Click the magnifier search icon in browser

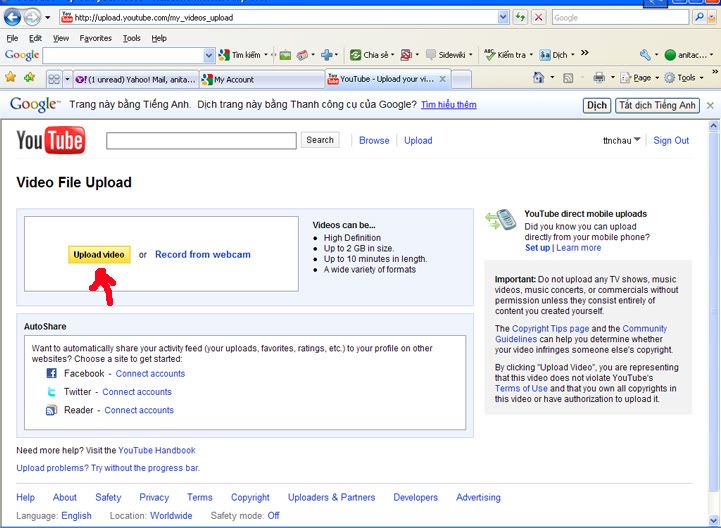[699, 18]
